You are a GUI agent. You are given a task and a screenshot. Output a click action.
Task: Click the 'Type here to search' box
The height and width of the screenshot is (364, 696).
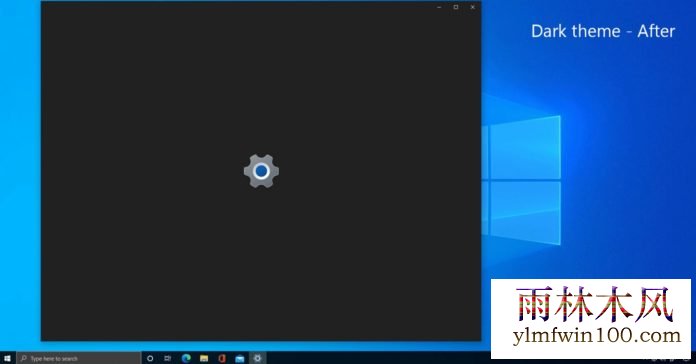(79, 358)
